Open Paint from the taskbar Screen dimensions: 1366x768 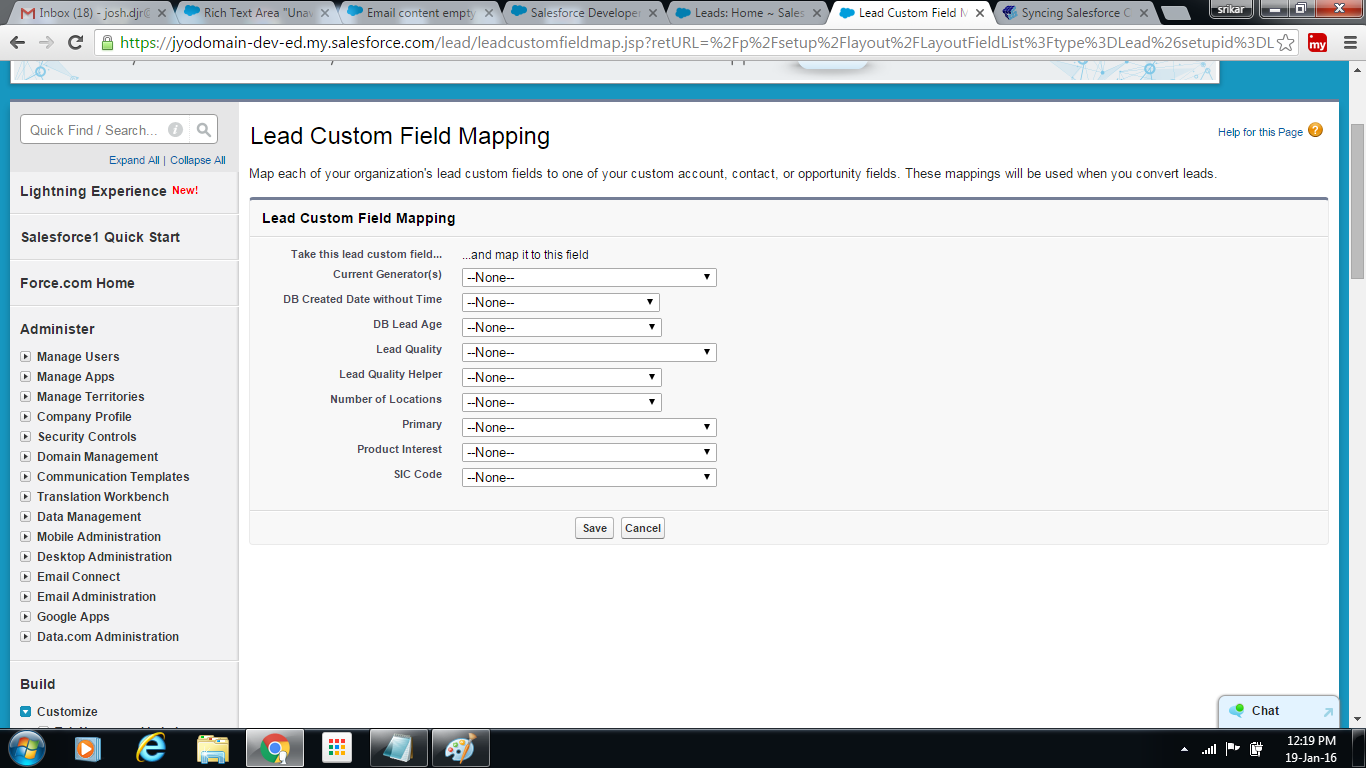[461, 748]
